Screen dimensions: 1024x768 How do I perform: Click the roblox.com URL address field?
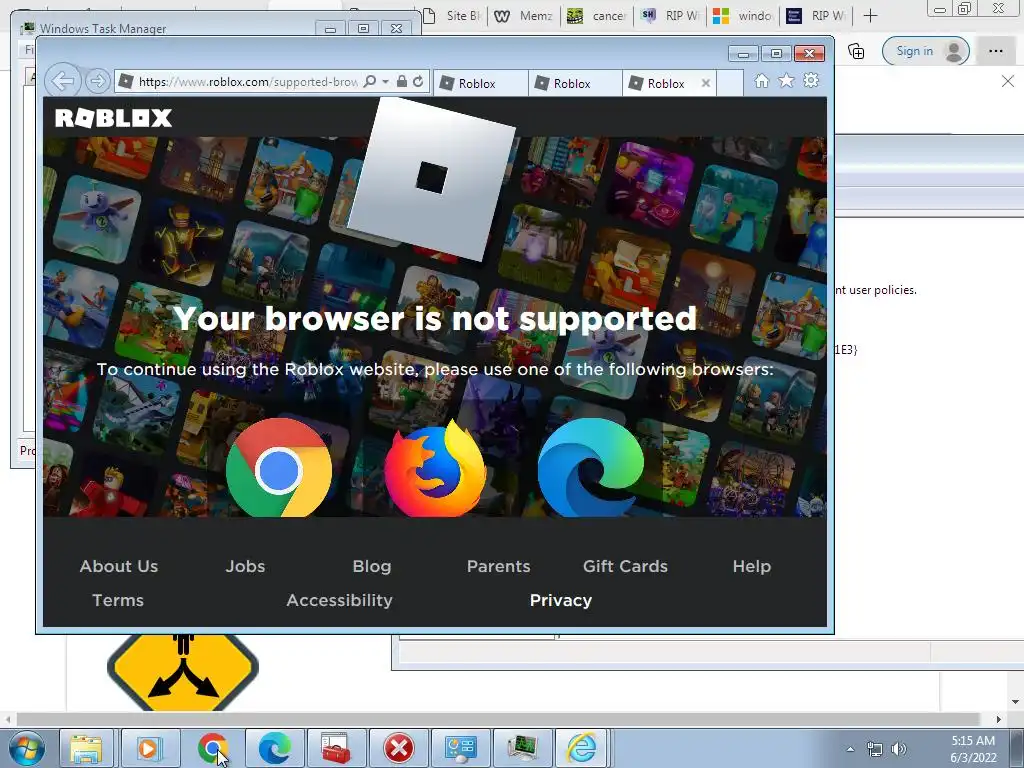tap(248, 82)
